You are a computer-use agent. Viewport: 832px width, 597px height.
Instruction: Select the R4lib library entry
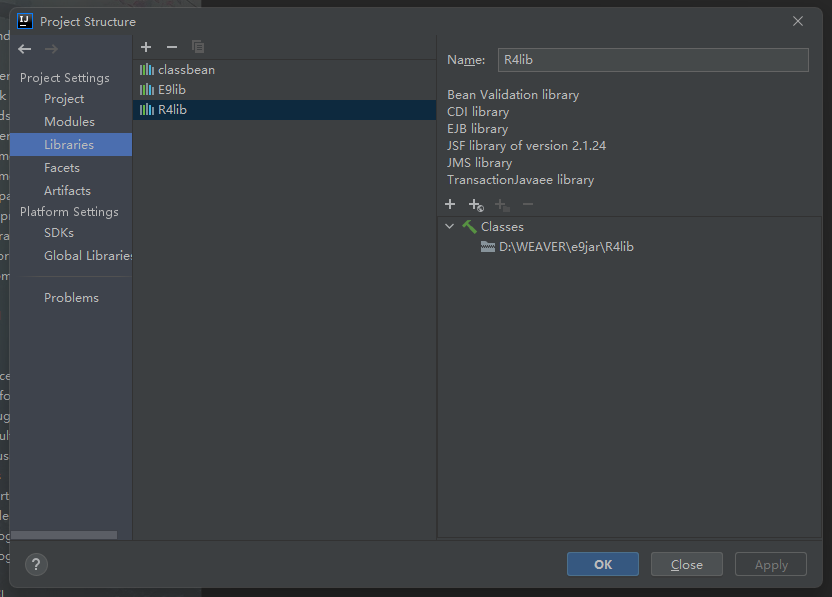172,110
